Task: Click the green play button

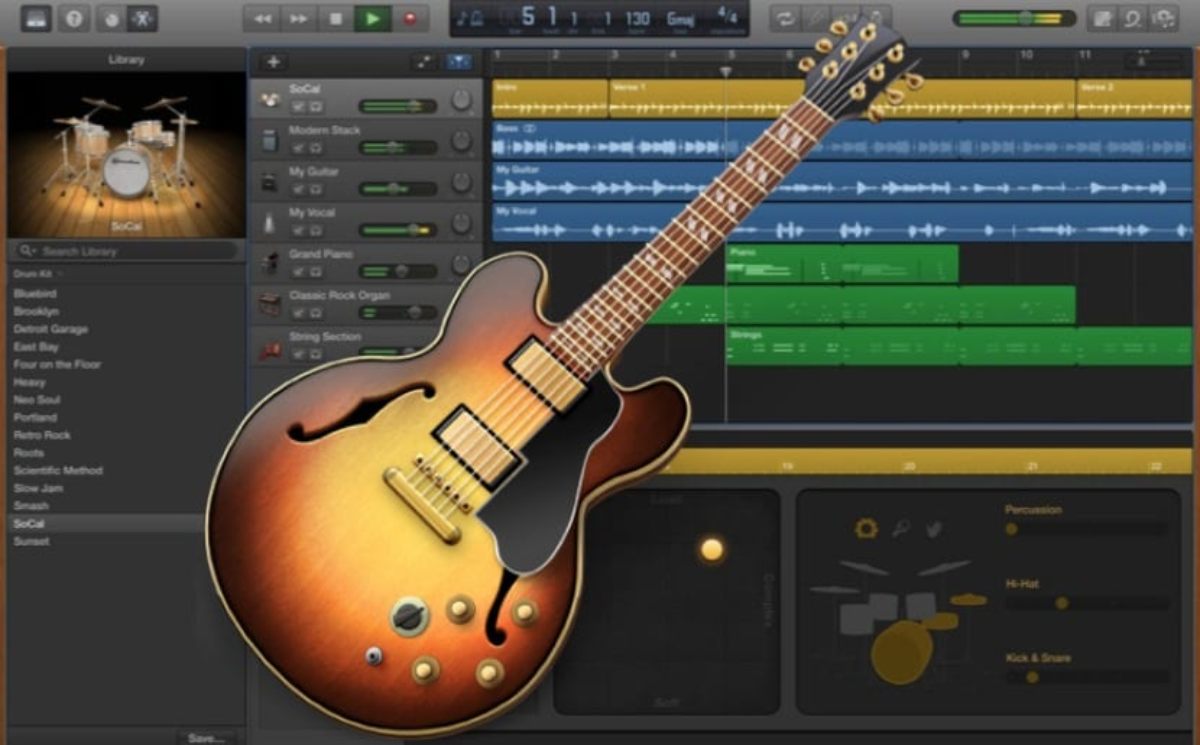Action: click(373, 18)
